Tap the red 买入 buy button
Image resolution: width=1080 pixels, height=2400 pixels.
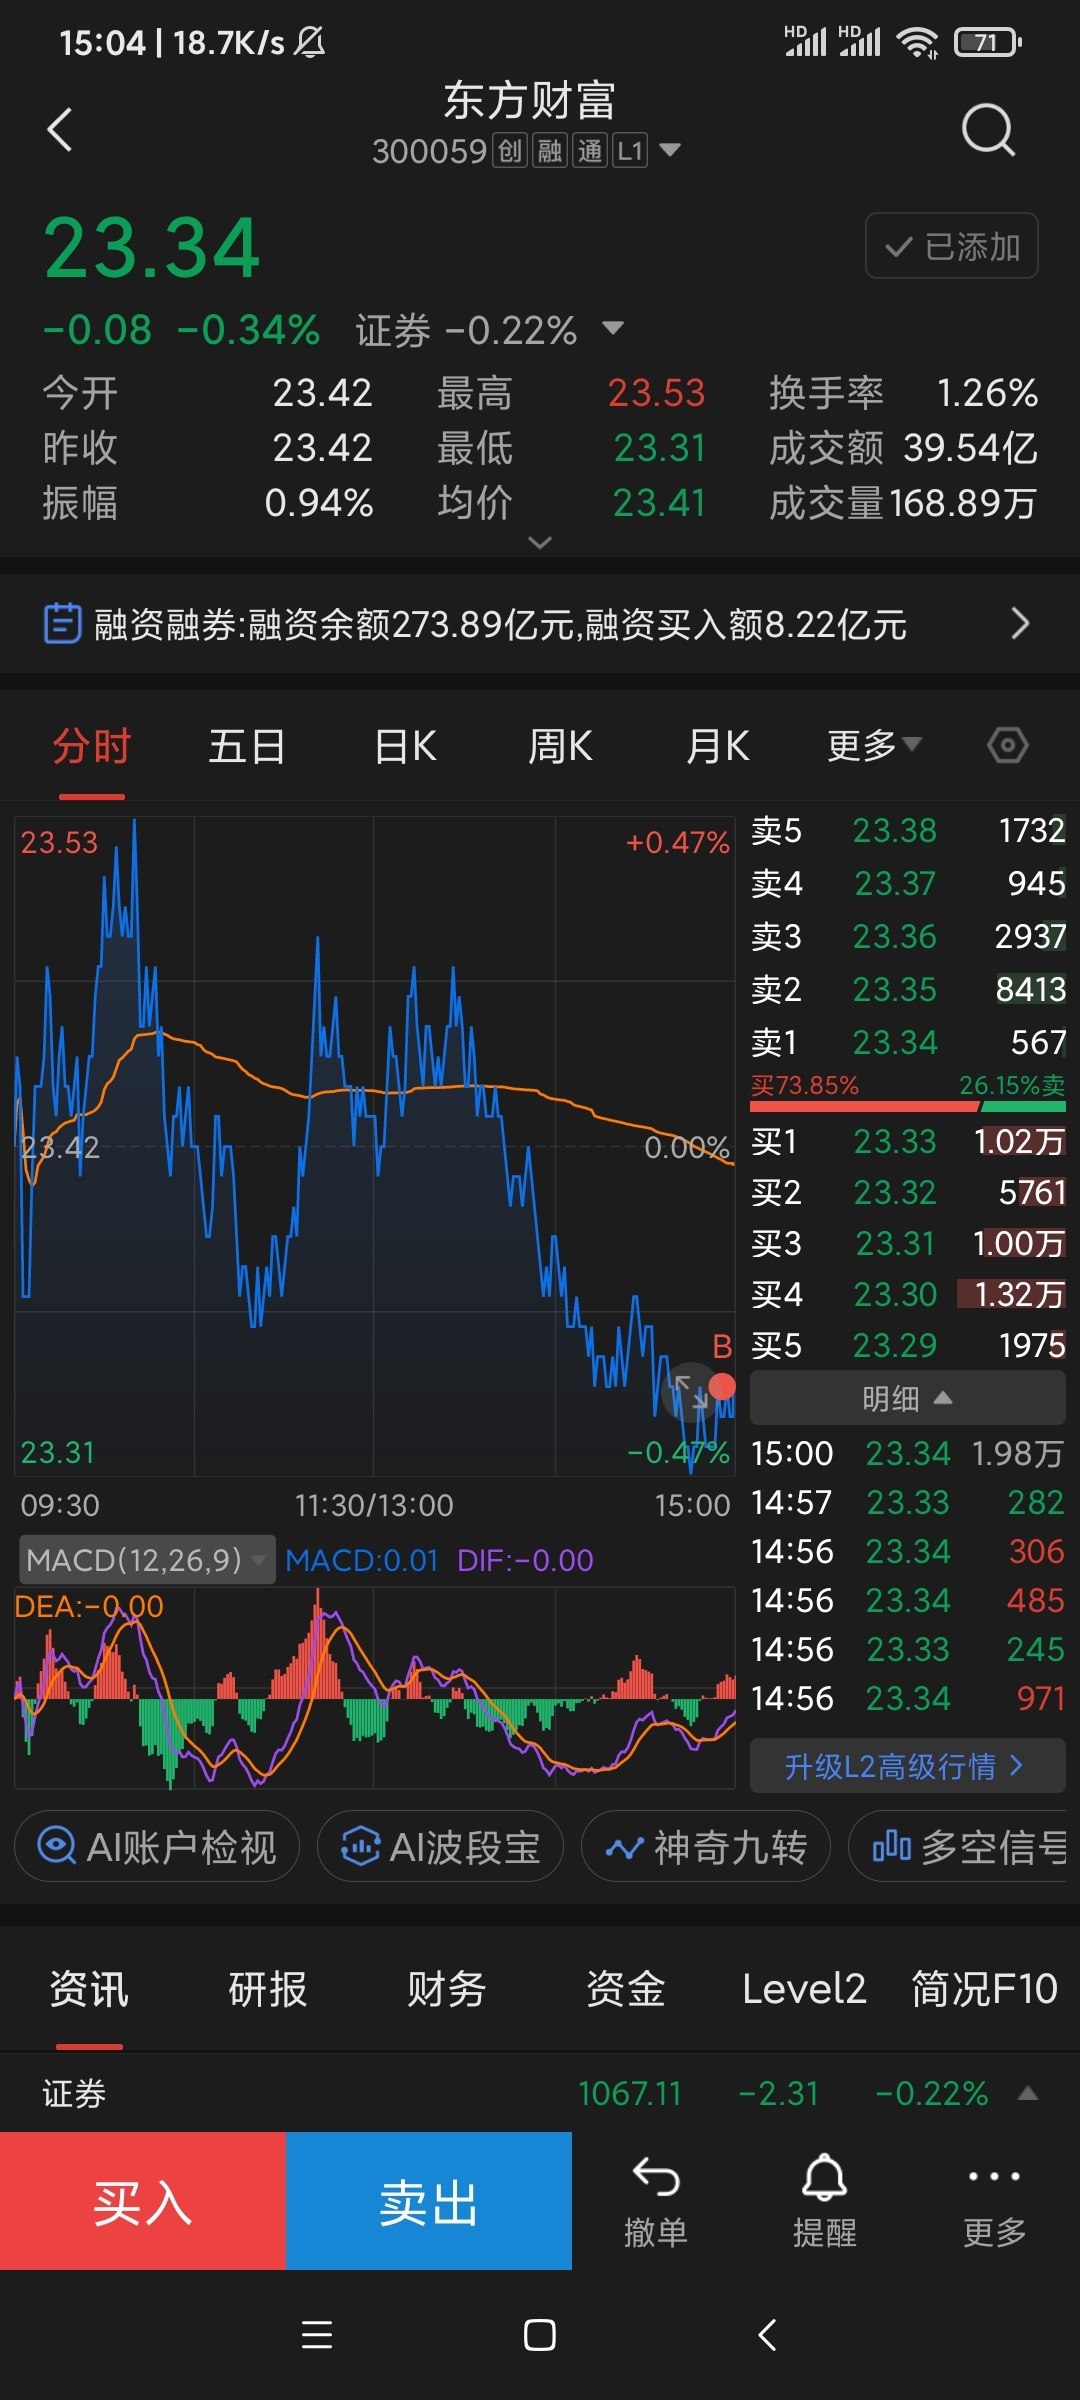[x=143, y=2201]
